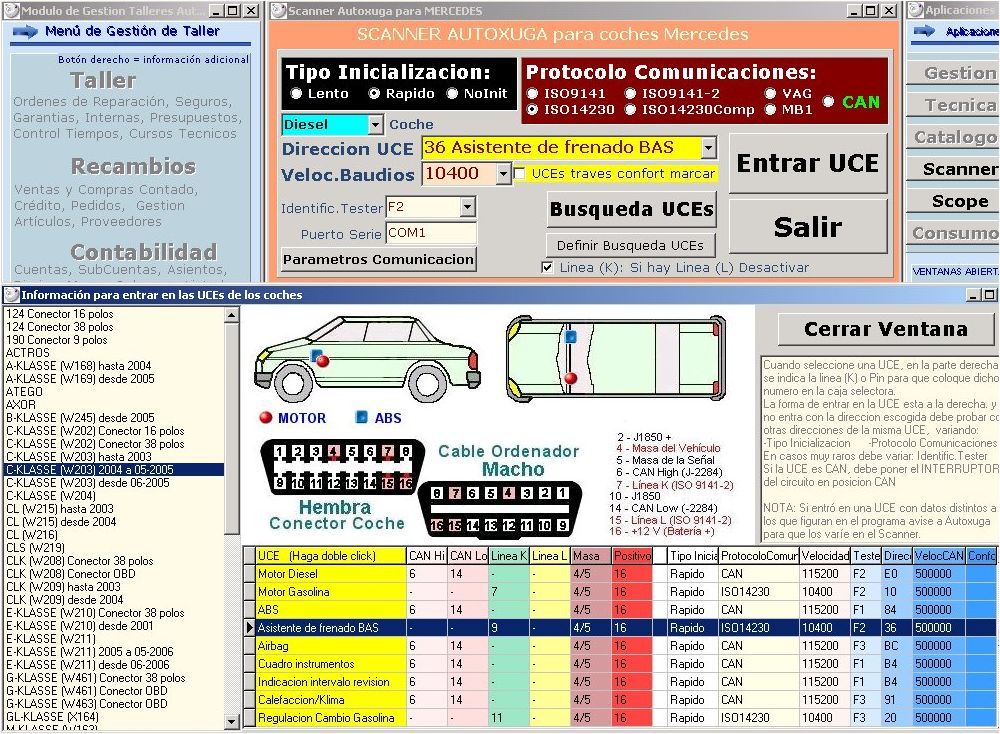
Task: Click the blue arrow icon in Aplicaciones window
Action: click(924, 31)
